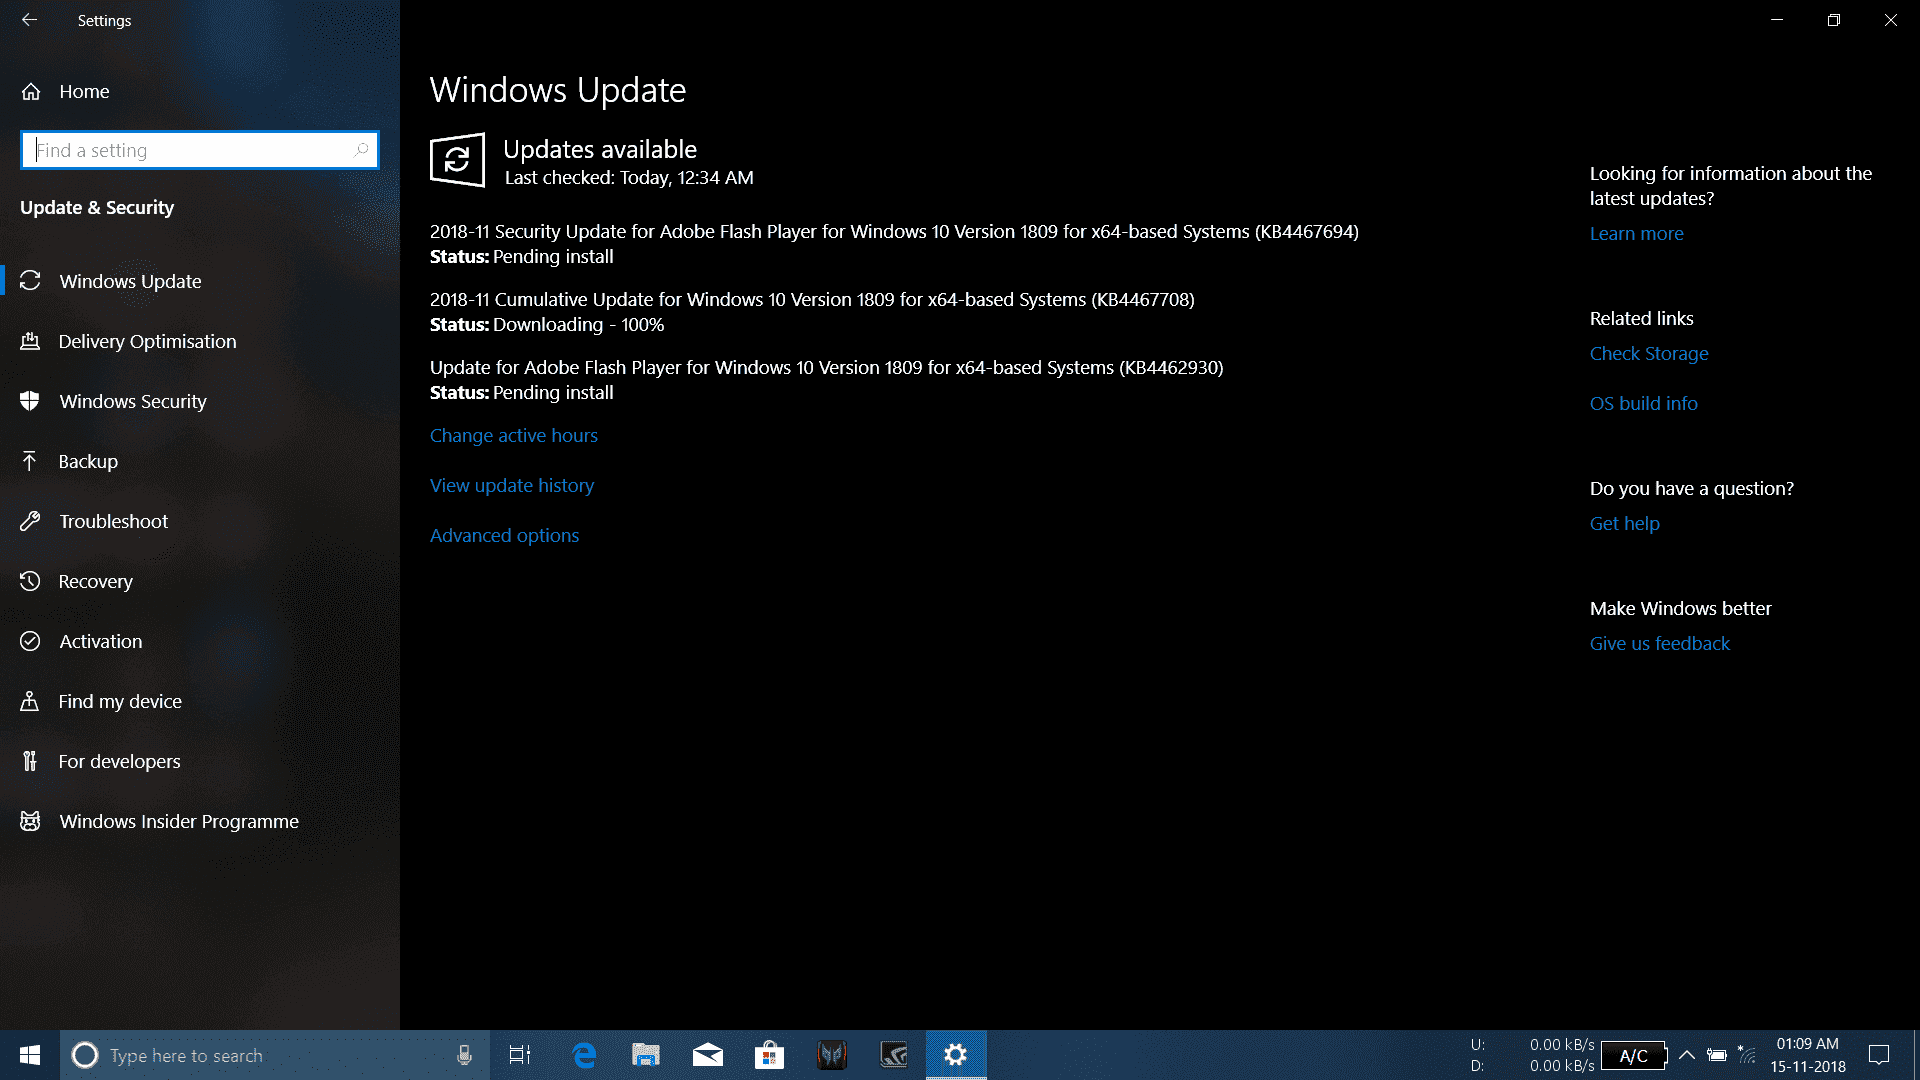This screenshot has width=1920, height=1080.
Task: Click the A/C power indicator
Action: (1635, 1055)
